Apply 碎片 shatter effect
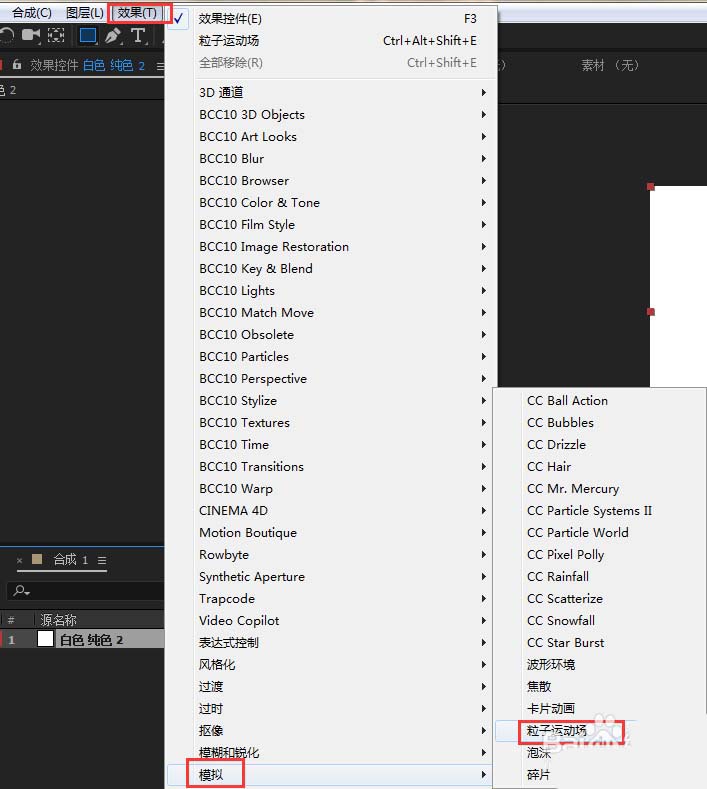Screen dimensions: 707x789 click(x=600, y=775)
